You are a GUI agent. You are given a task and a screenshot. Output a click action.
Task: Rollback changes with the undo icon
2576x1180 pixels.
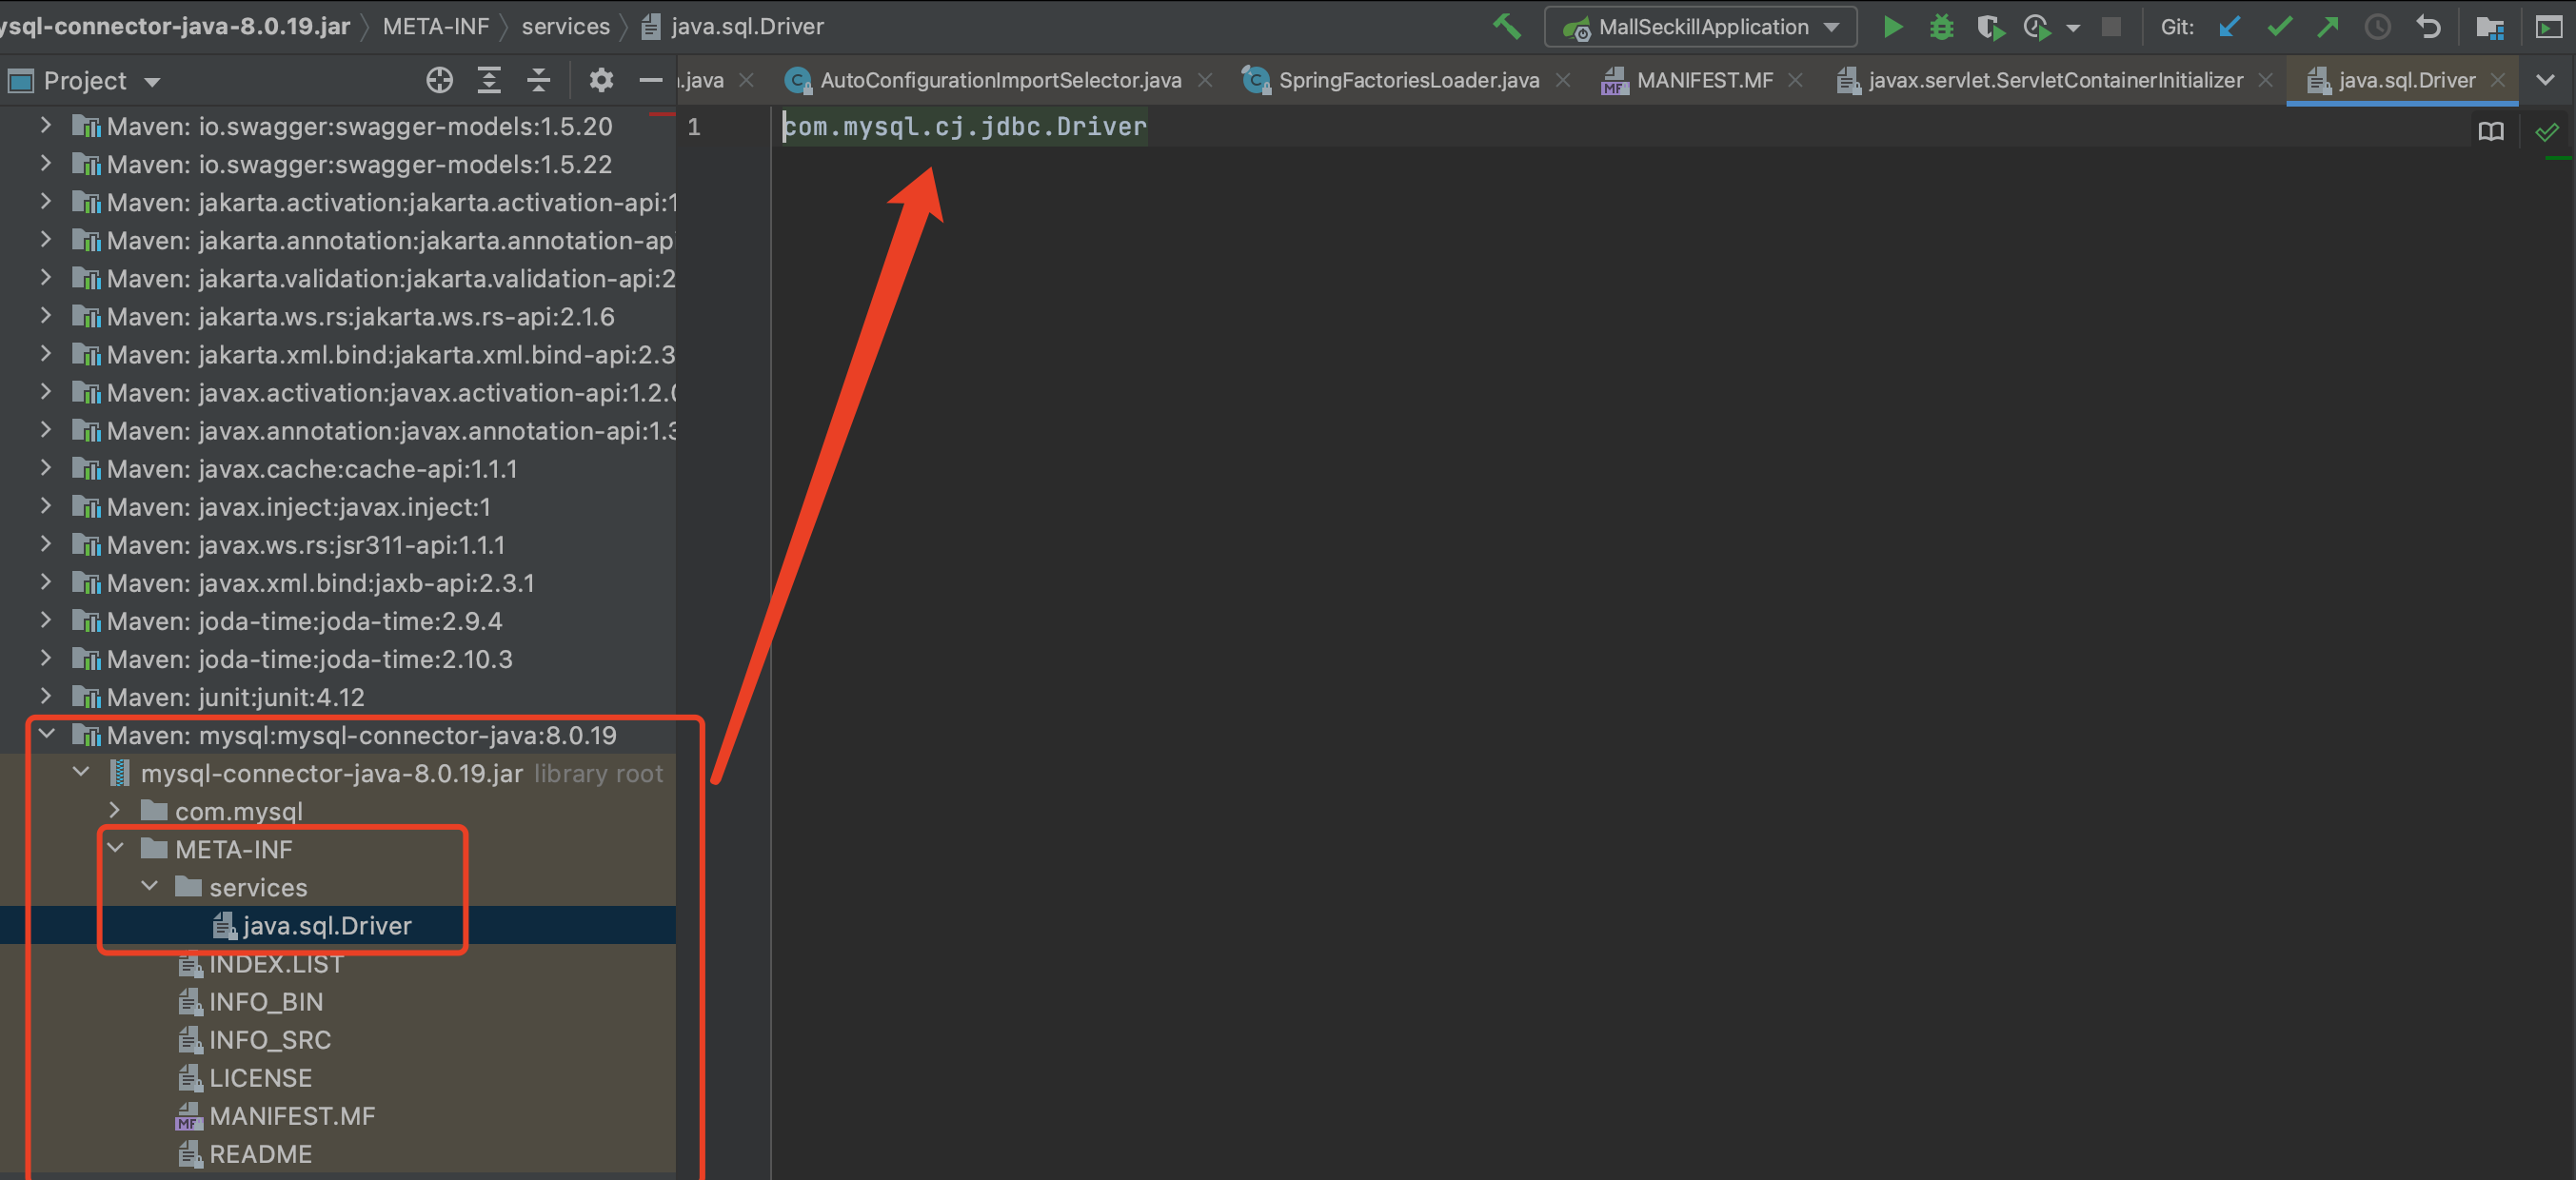[2428, 27]
